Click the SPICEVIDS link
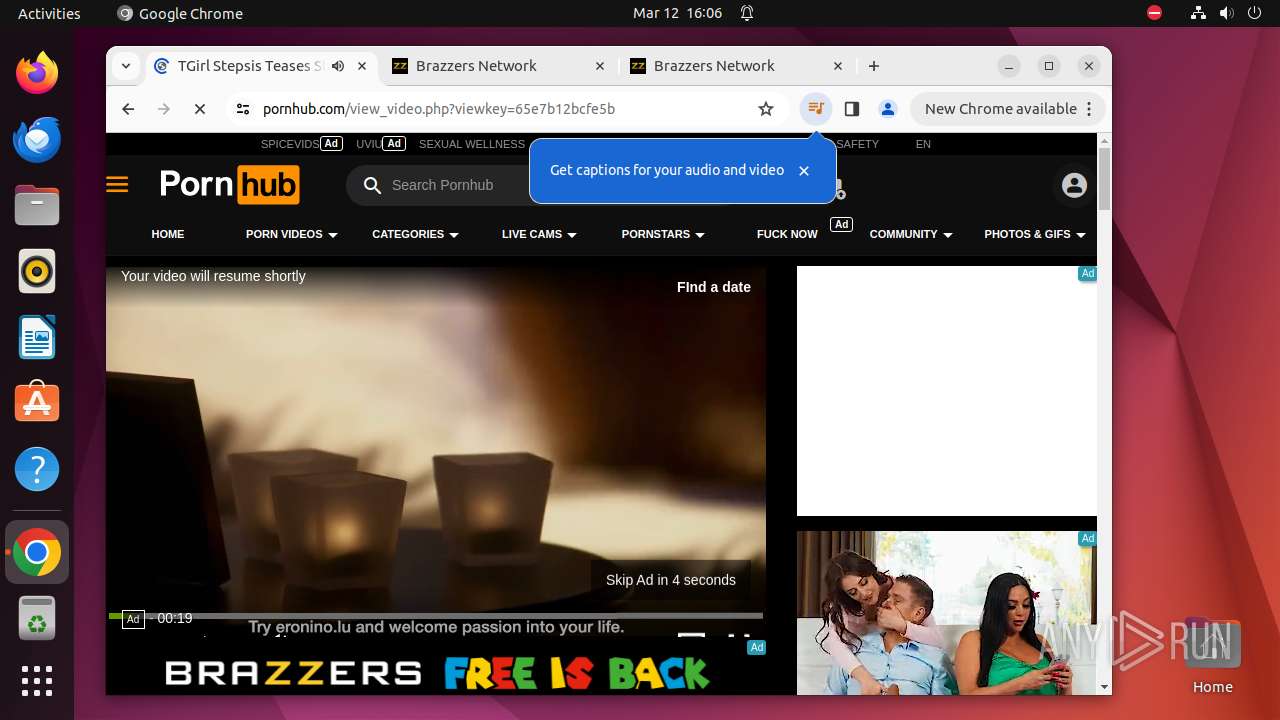The image size is (1280, 720). pyautogui.click(x=290, y=144)
